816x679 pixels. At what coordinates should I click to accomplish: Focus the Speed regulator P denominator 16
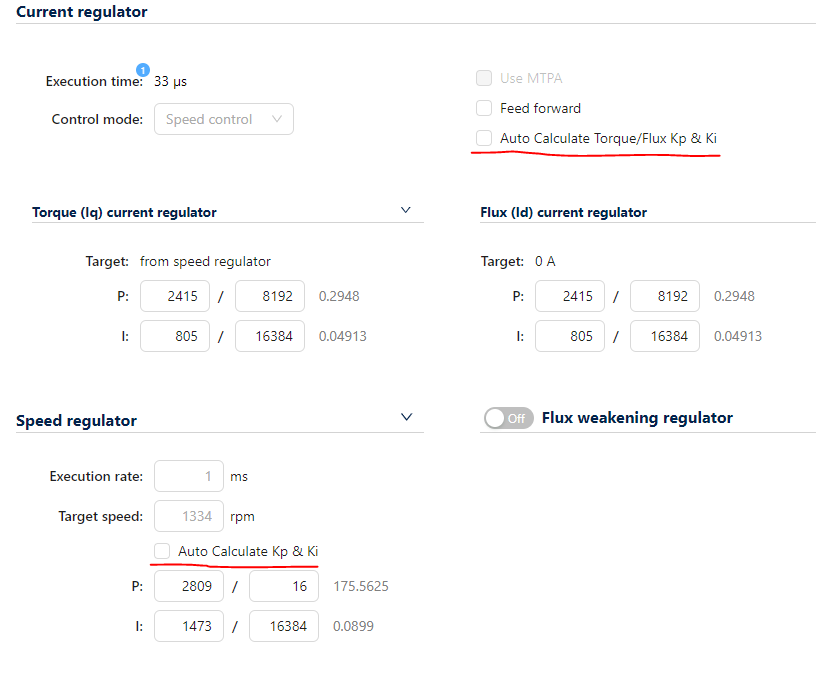click(x=284, y=586)
